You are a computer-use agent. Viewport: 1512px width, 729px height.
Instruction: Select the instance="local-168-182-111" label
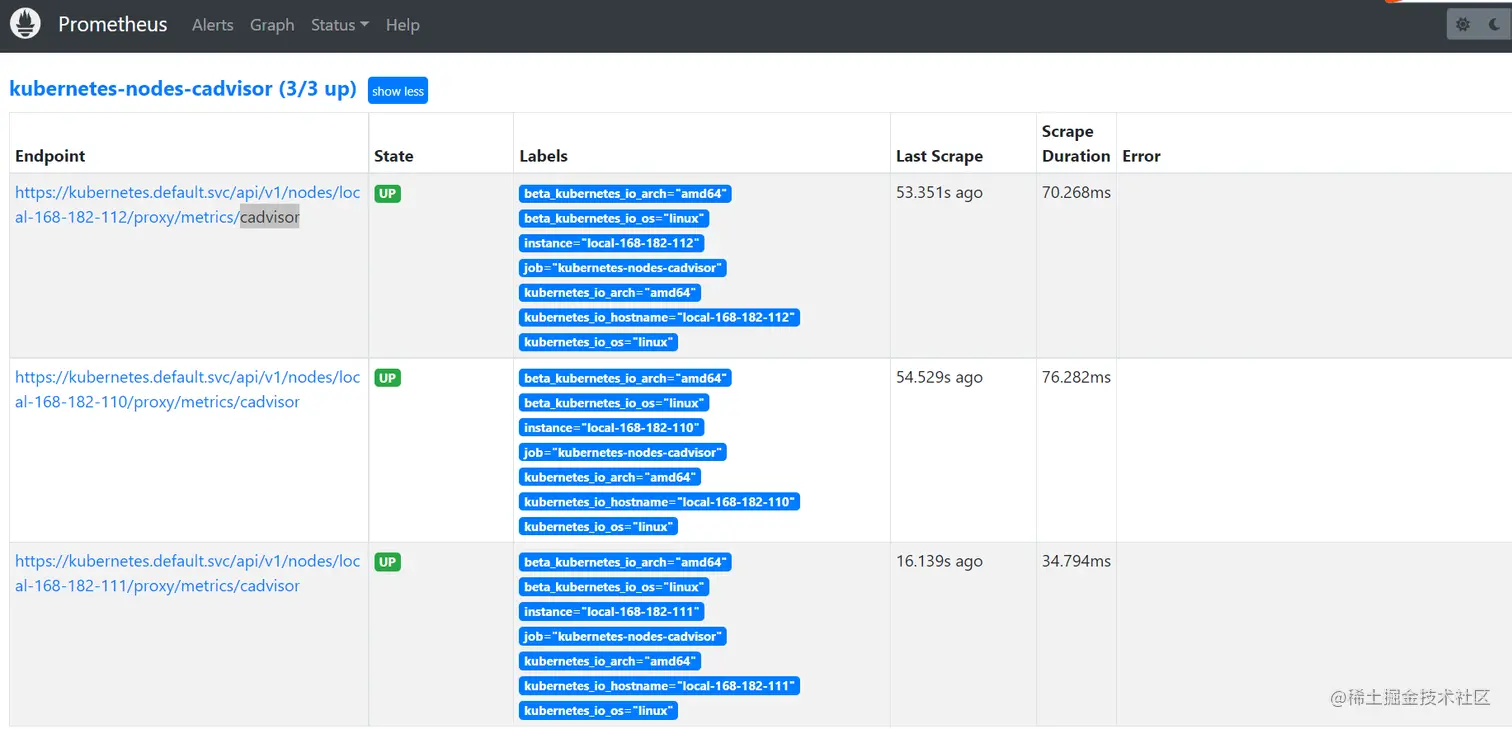(x=612, y=611)
